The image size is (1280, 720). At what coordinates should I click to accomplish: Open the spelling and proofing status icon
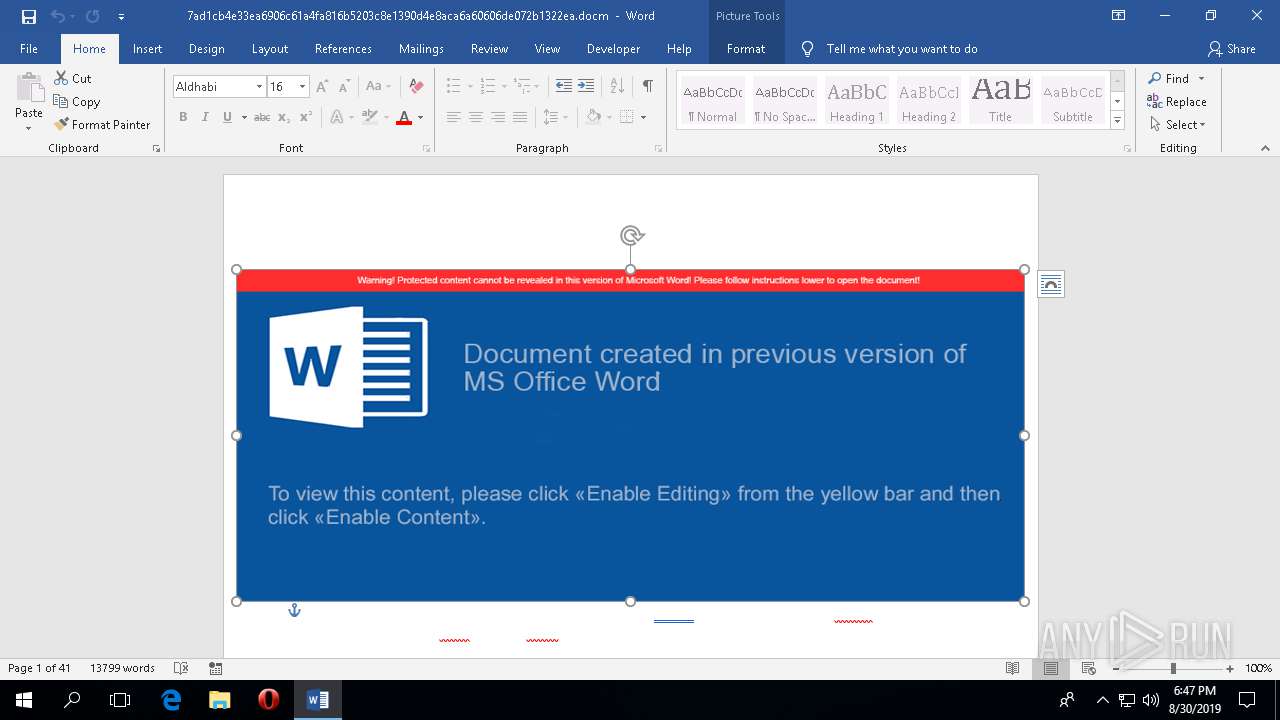click(181, 668)
